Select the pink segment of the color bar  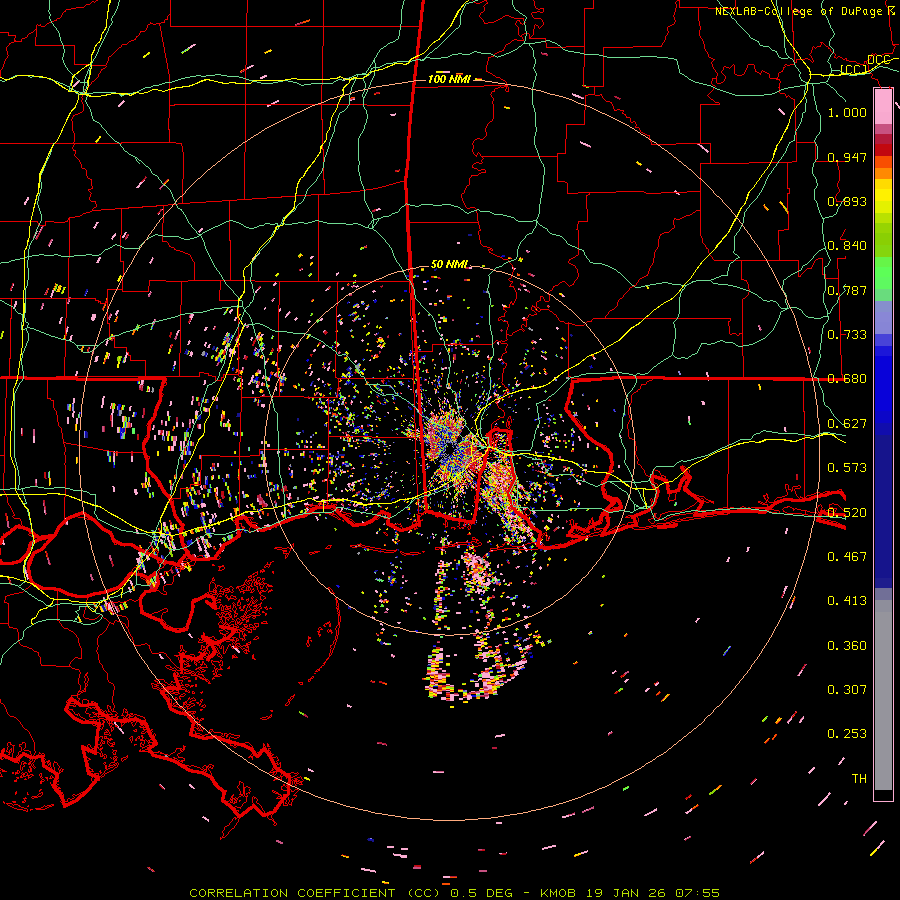point(883,106)
